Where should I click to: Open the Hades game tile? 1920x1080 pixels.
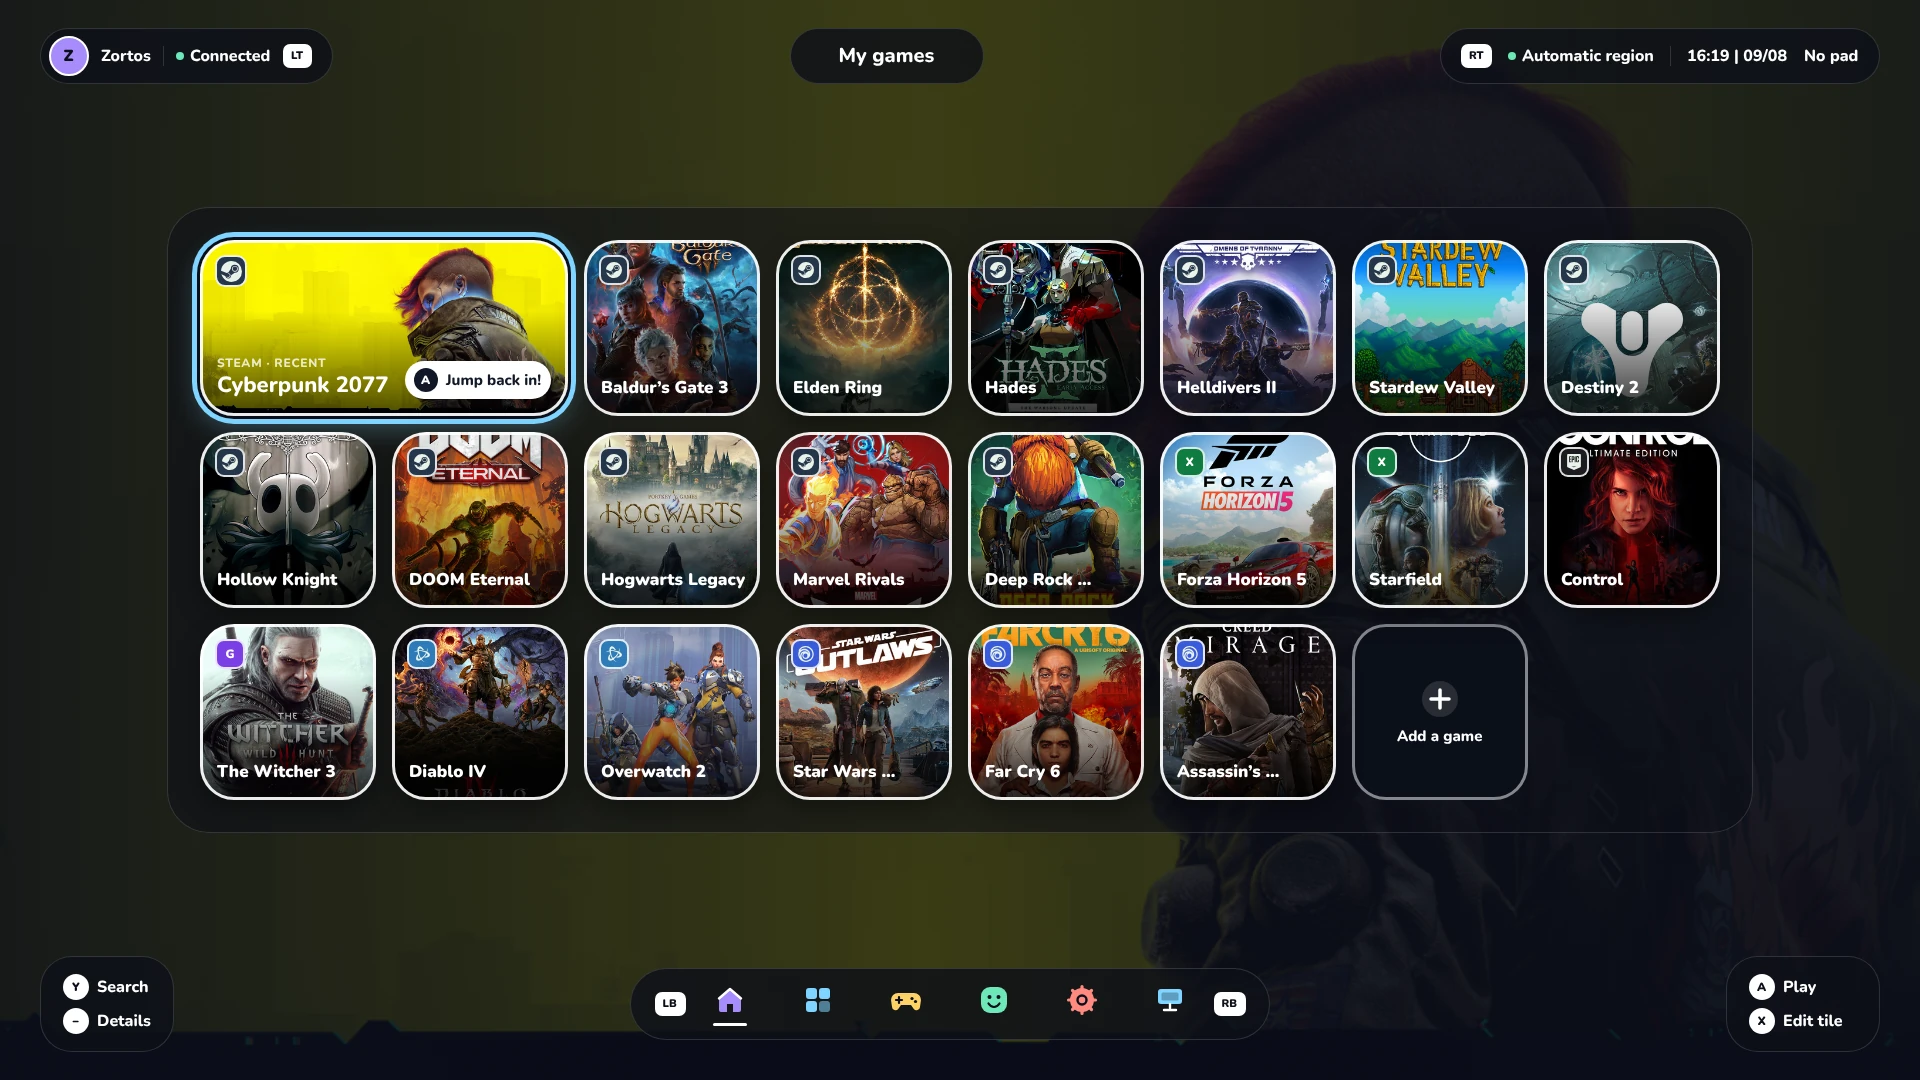point(1056,328)
